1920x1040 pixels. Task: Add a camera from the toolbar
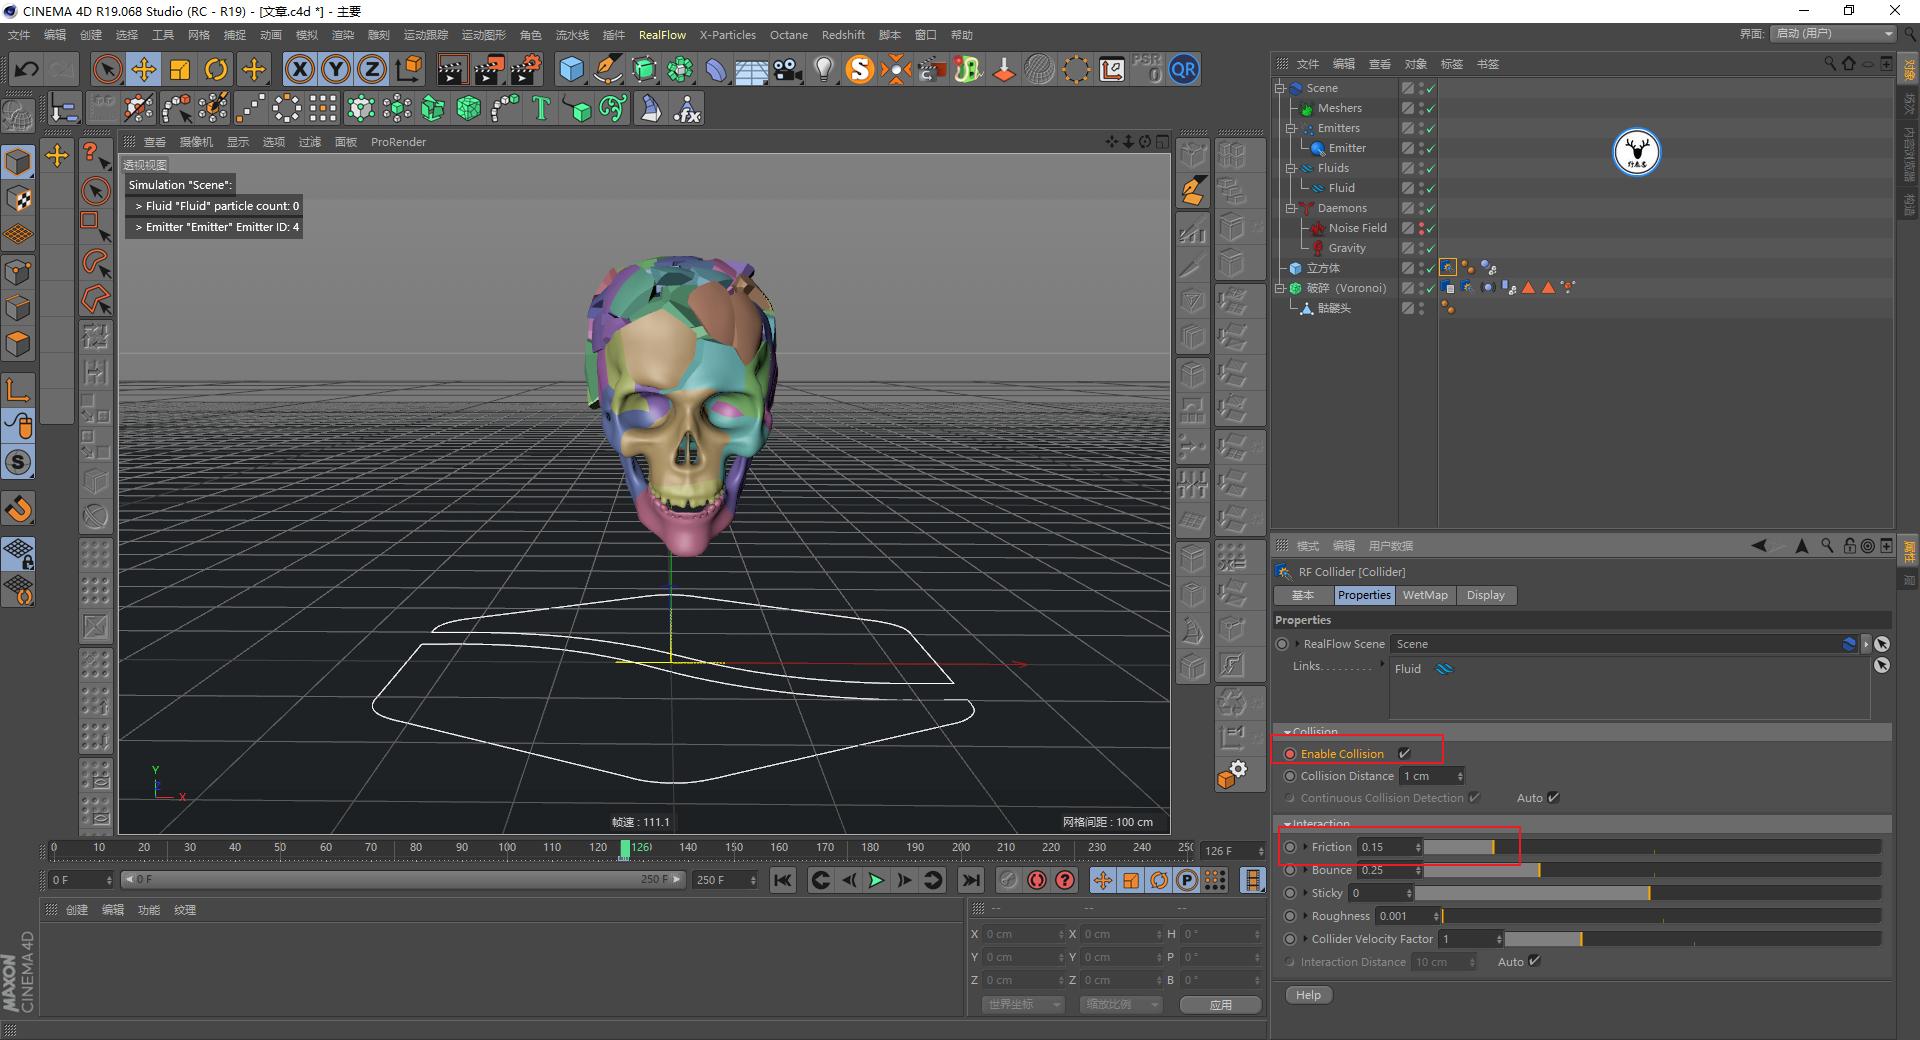click(786, 69)
